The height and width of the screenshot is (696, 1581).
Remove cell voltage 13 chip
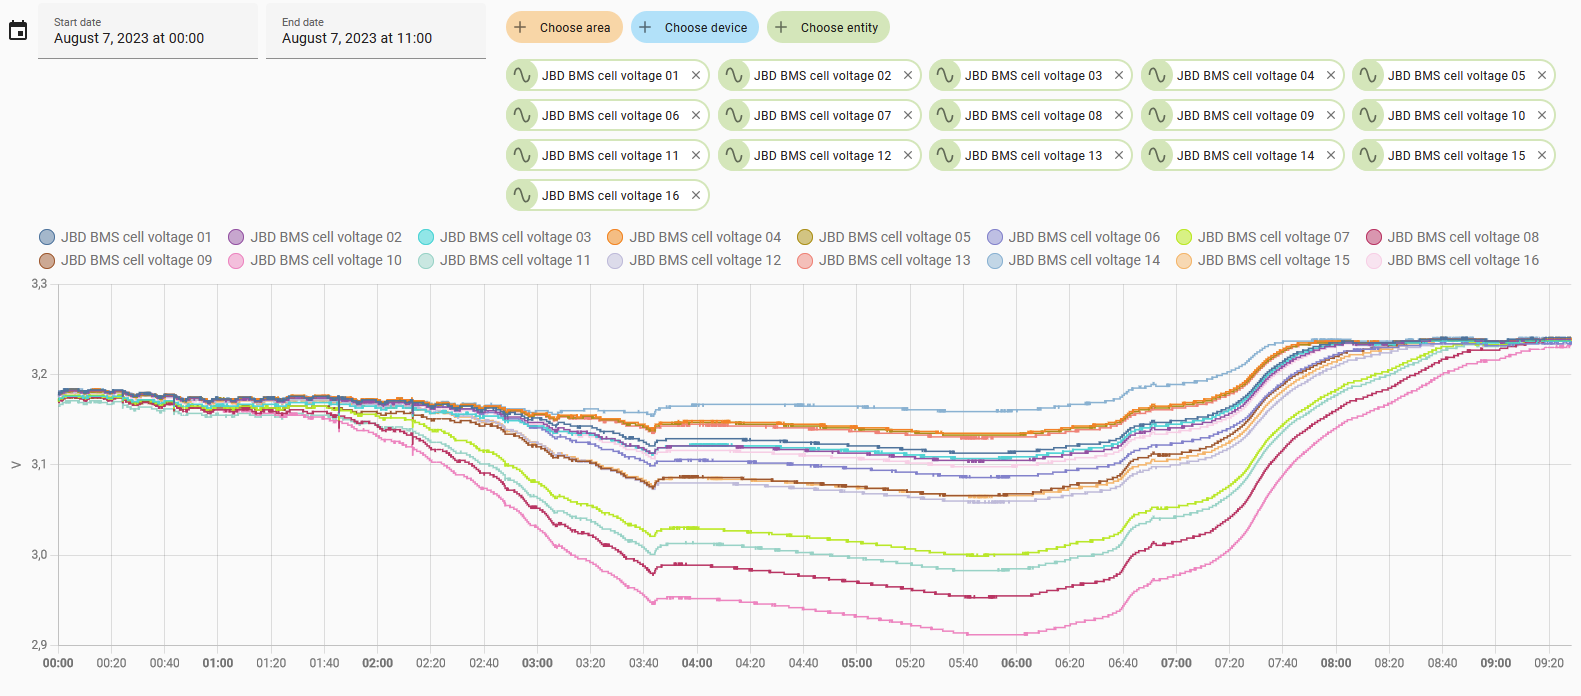point(1119,155)
